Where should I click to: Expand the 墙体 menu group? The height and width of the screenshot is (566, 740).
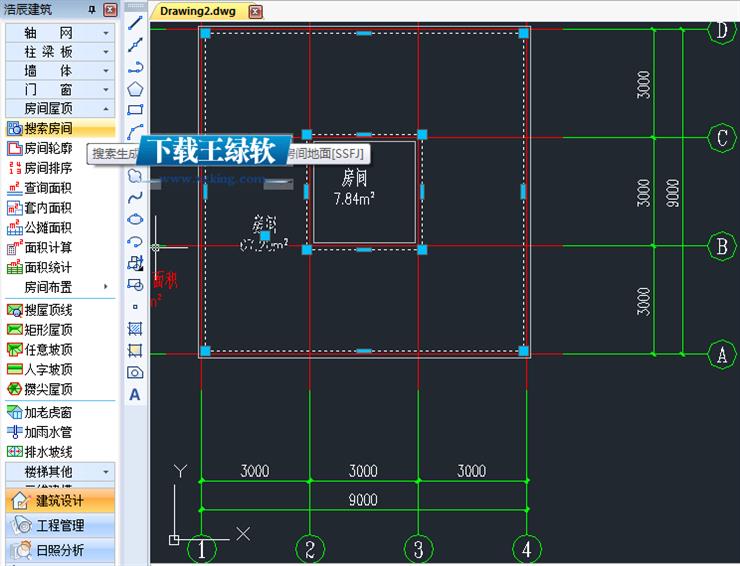pyautogui.click(x=60, y=70)
